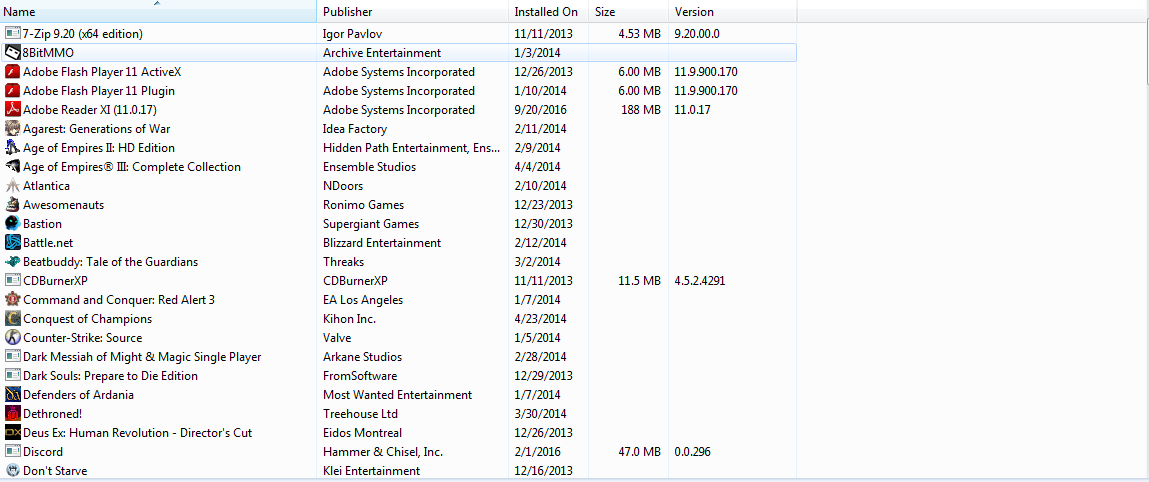Screen dimensions: 1149x482
Task: Select the Awesomenauts entry name
Action: 64,205
